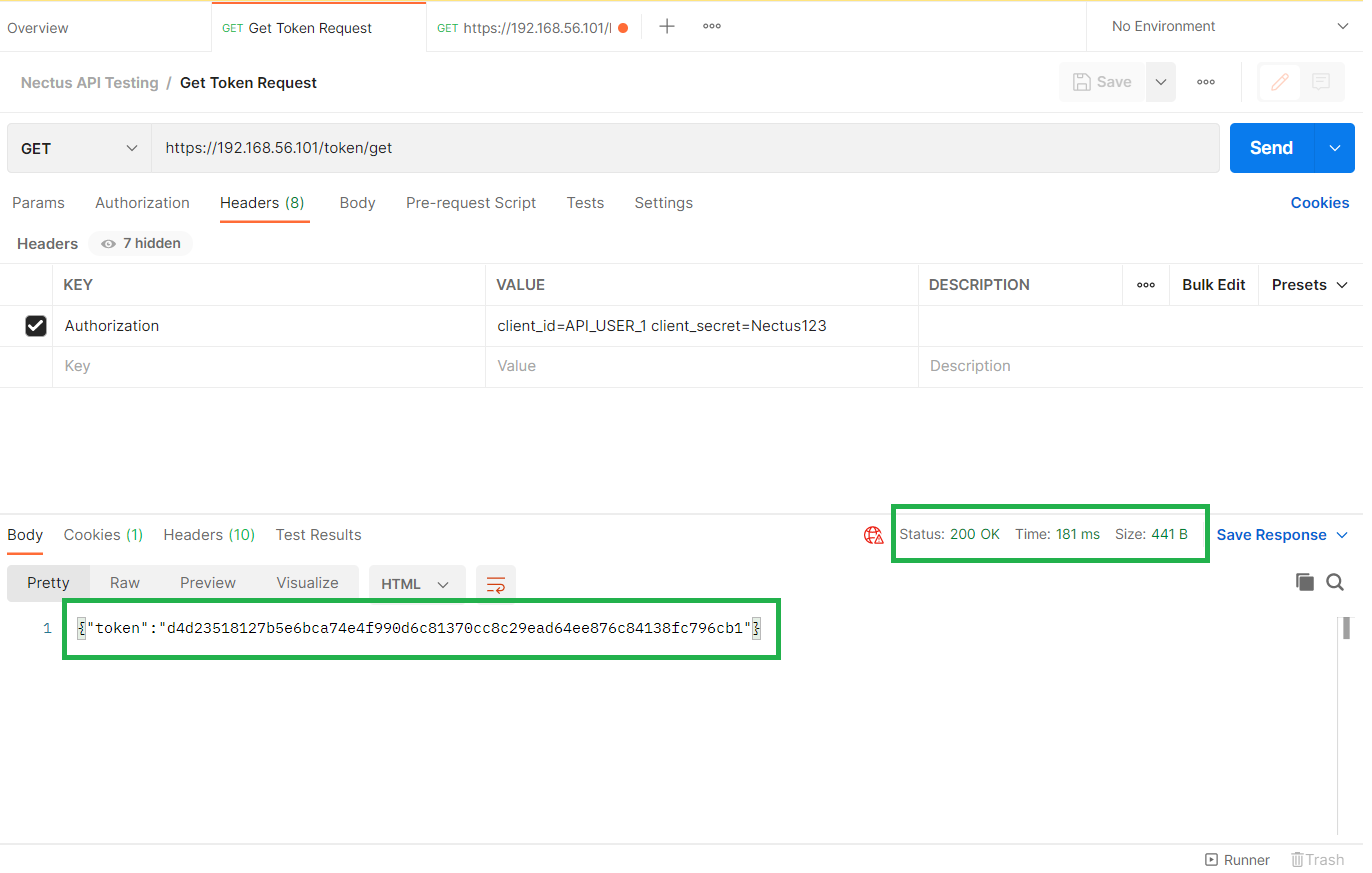
Task: Click the empty Description placeholder field
Action: point(1140,367)
